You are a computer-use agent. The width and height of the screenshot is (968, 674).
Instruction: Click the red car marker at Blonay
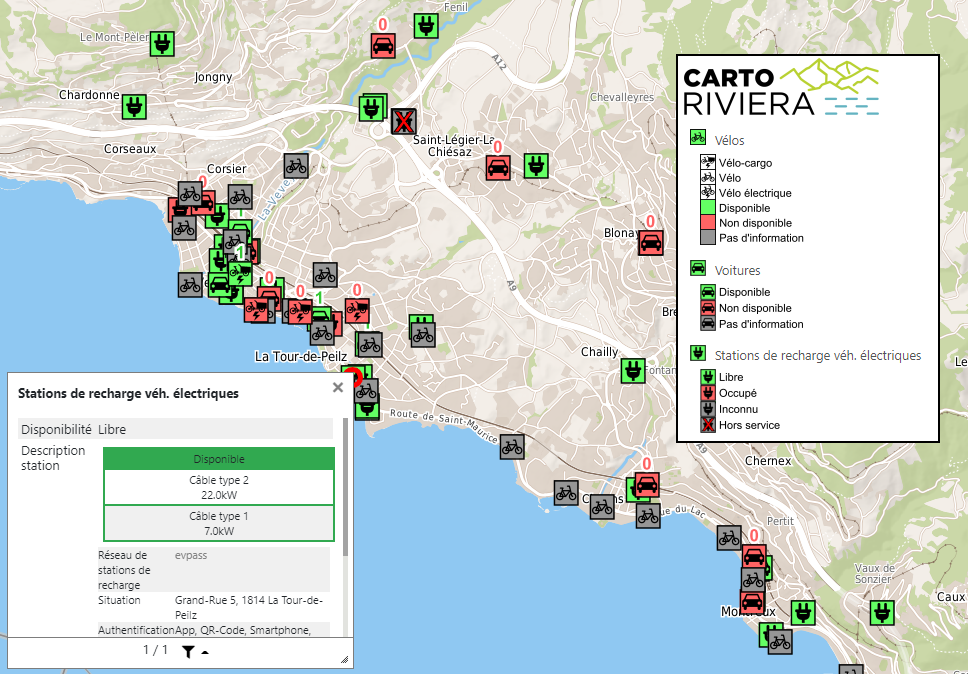(x=651, y=243)
